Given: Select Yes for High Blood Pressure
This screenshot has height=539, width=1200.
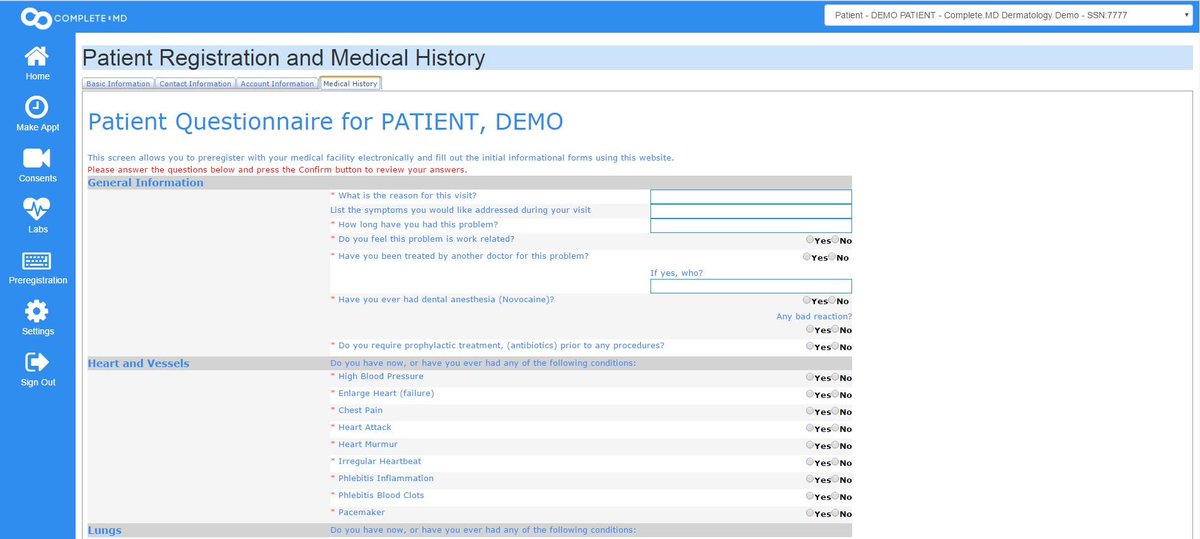Looking at the screenshot, I should [x=810, y=377].
